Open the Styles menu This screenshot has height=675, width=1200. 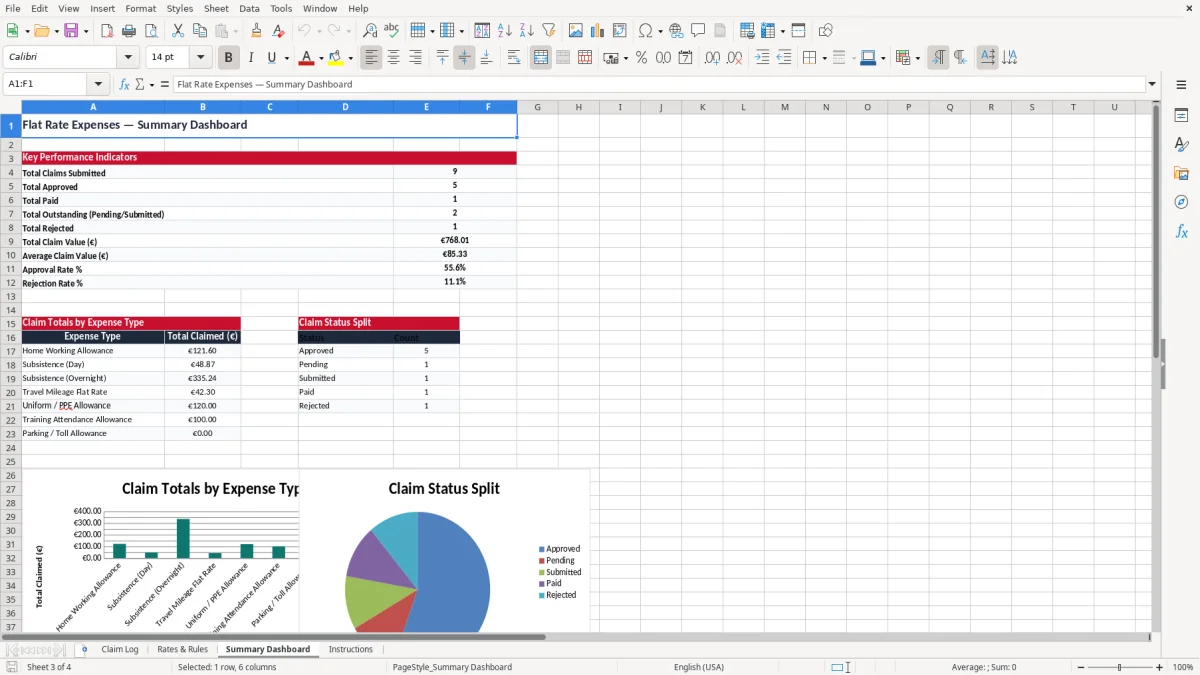(x=180, y=8)
